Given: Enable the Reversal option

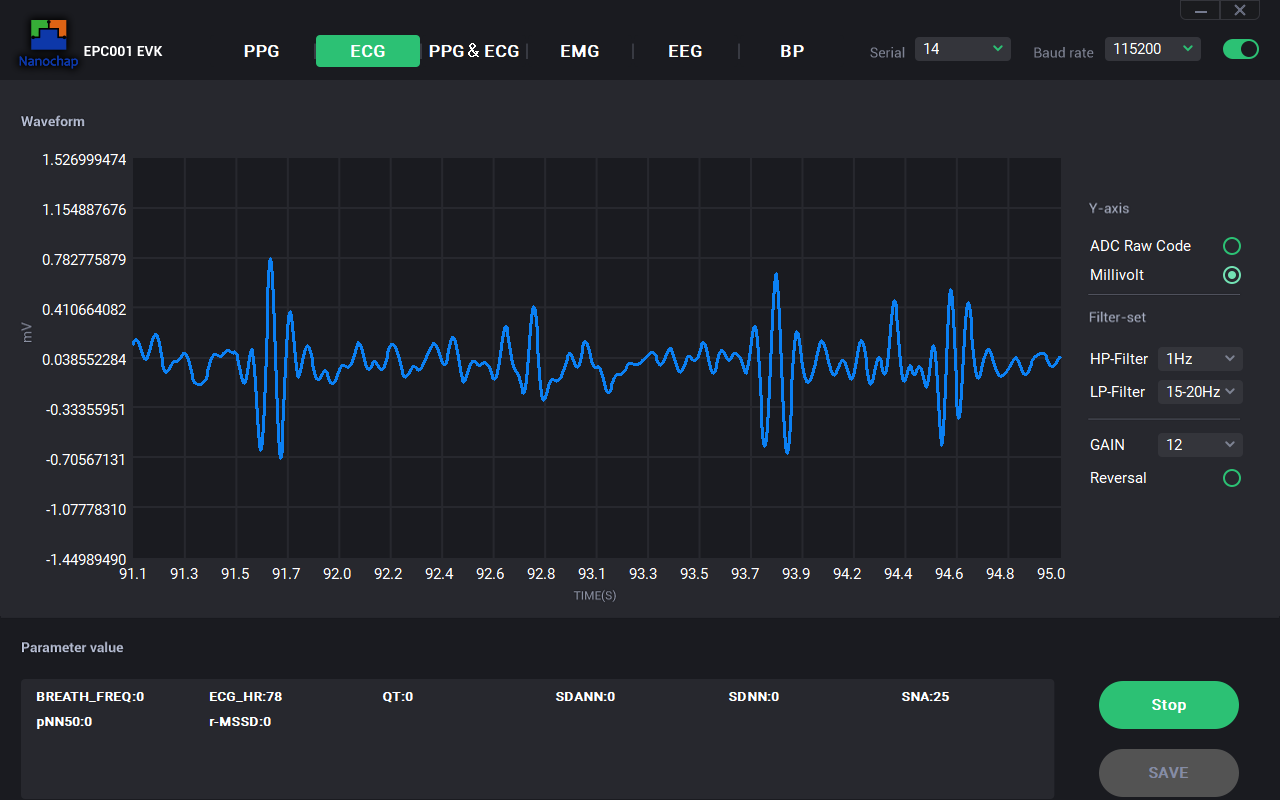Looking at the screenshot, I should click(1232, 478).
